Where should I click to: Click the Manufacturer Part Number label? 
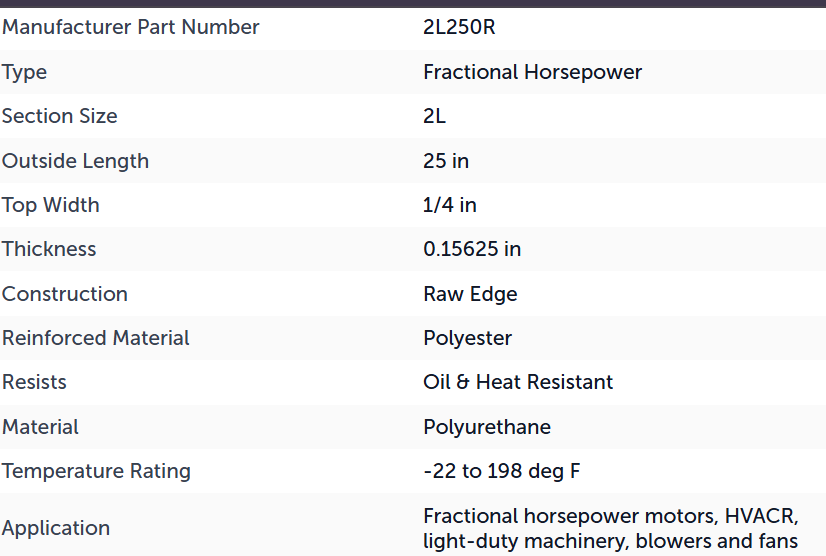point(131,27)
